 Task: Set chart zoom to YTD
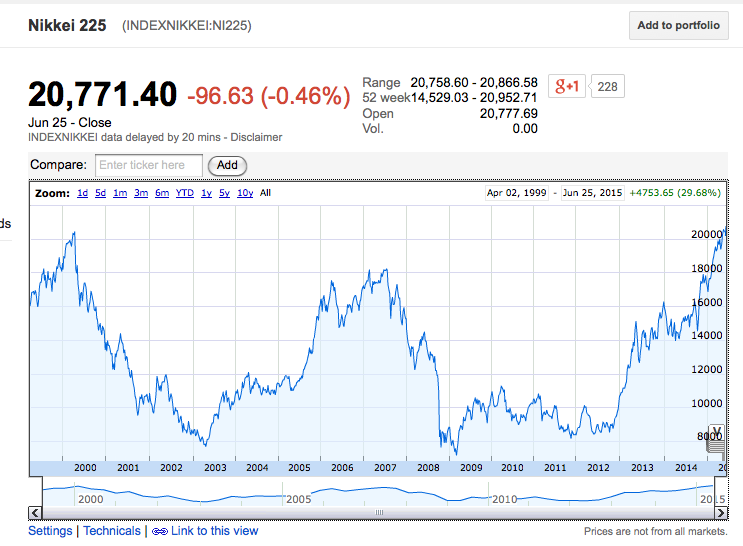[x=185, y=193]
